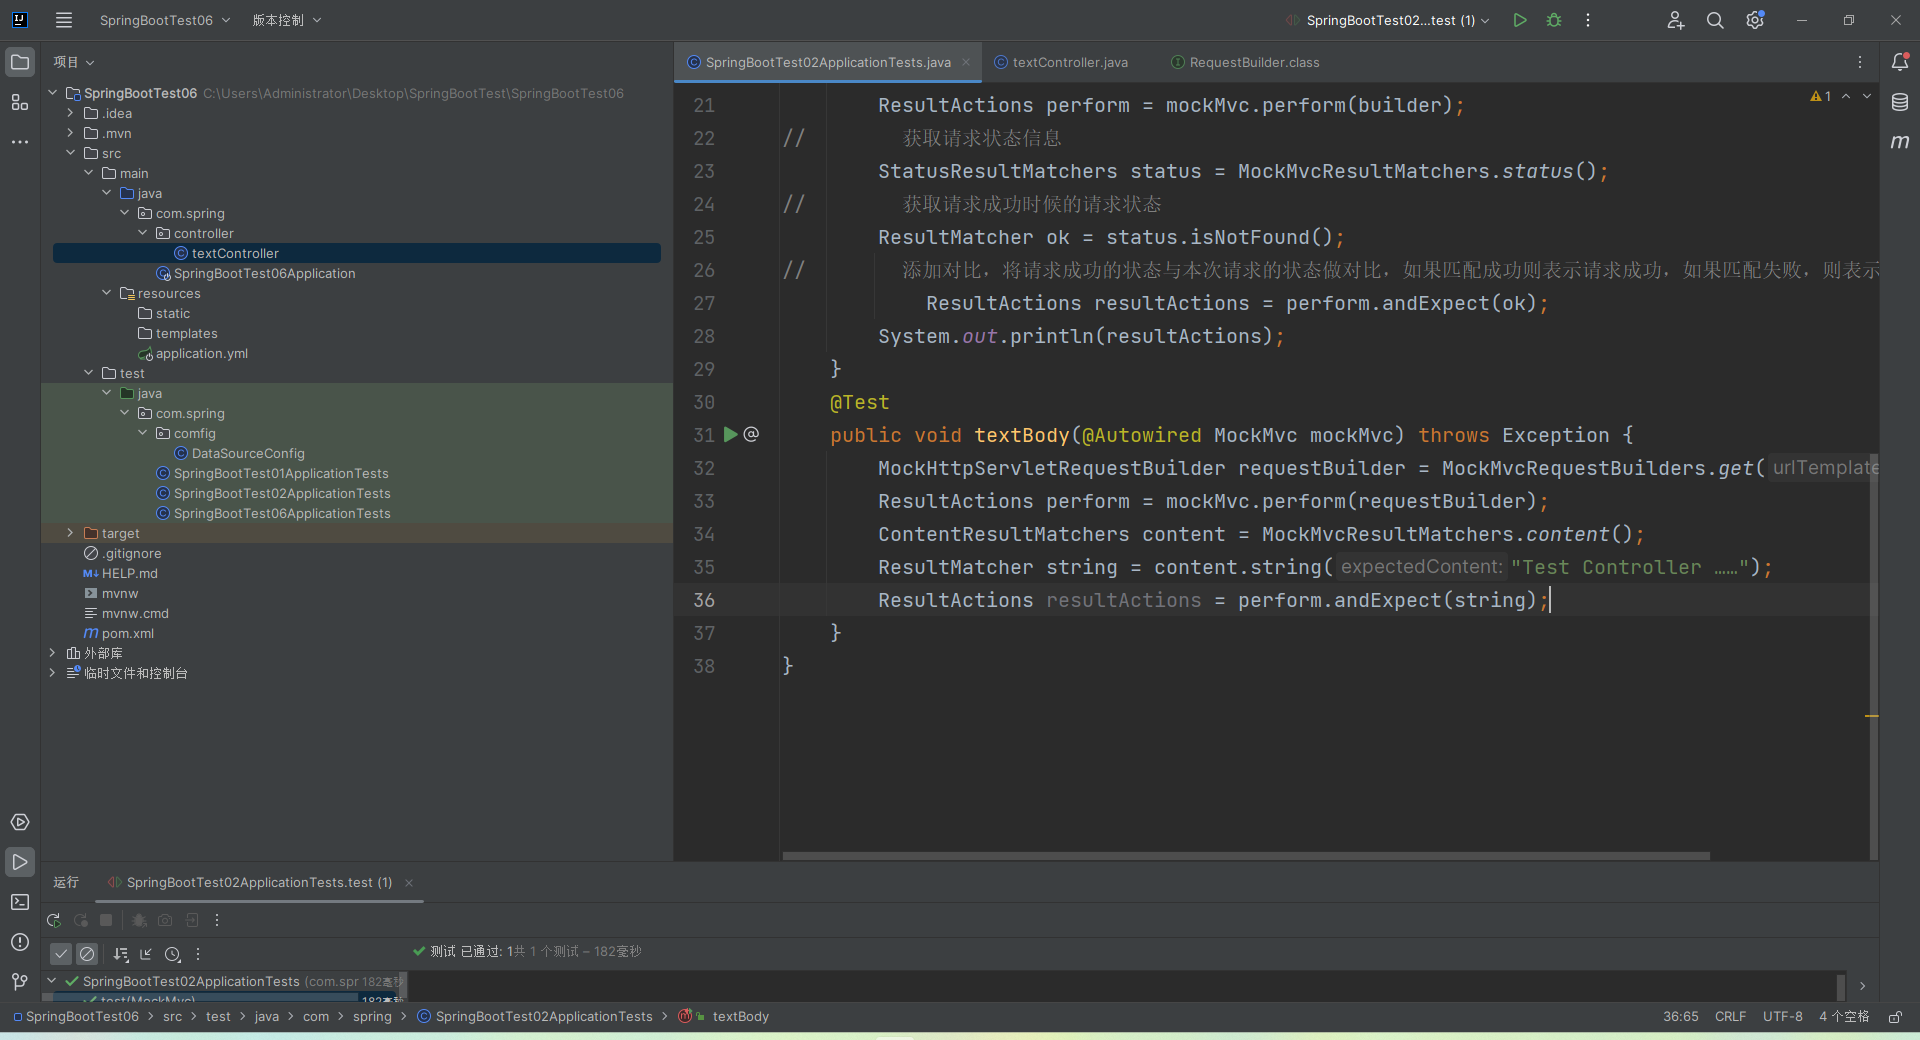Viewport: 1920px width, 1040px height.
Task: Open Code With Me collaboration icon
Action: coord(1676,20)
